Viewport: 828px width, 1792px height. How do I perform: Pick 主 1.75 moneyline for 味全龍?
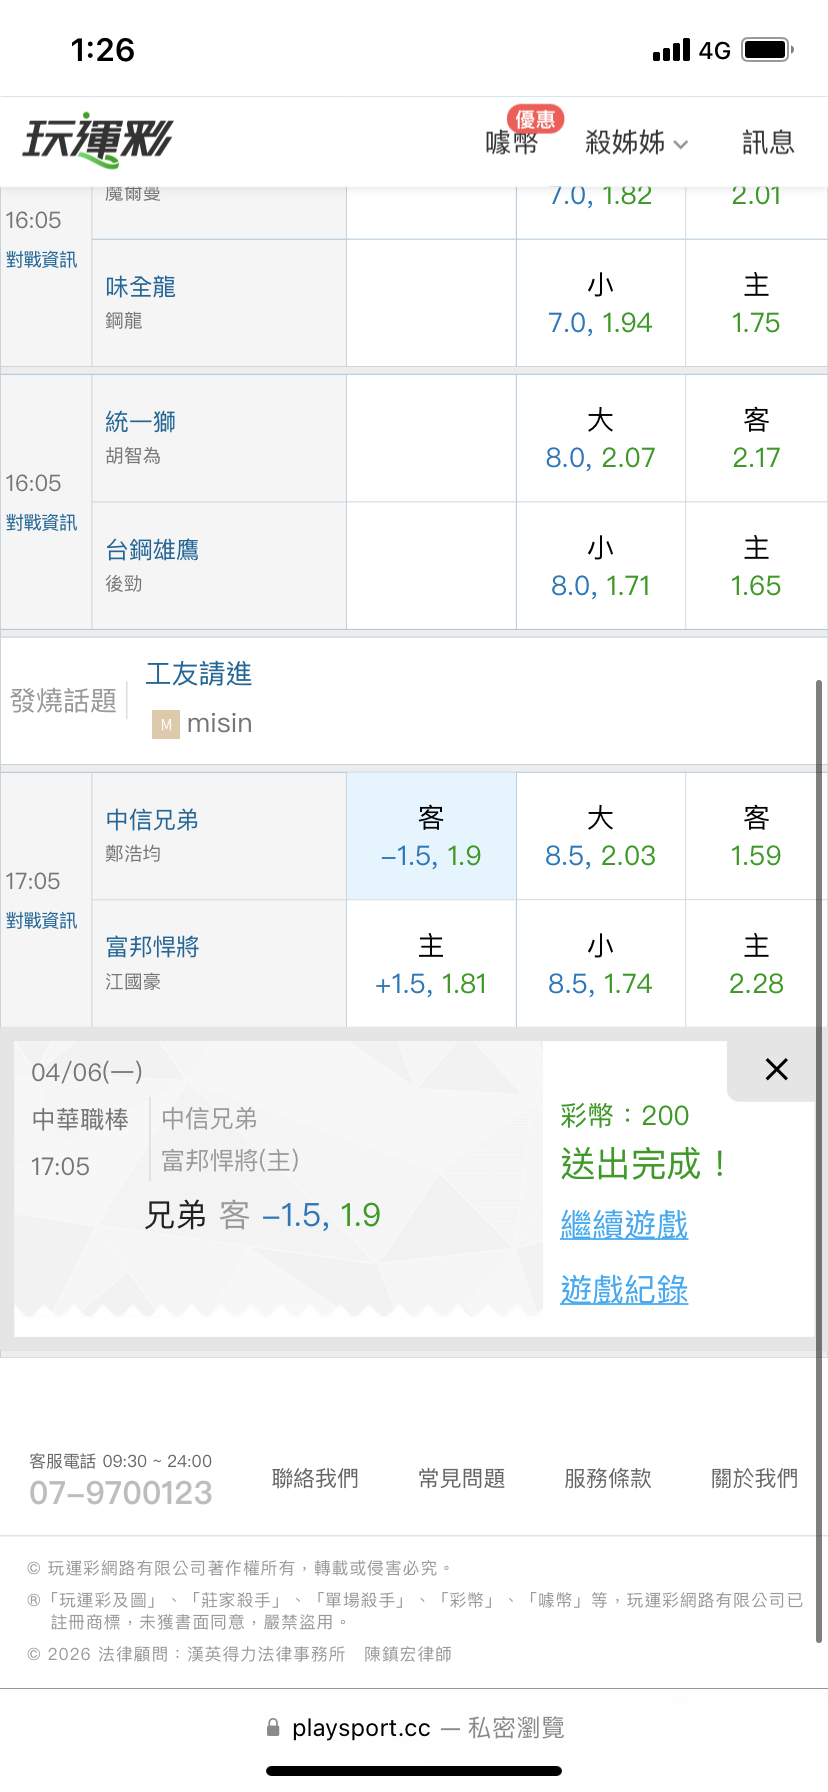[x=756, y=304]
